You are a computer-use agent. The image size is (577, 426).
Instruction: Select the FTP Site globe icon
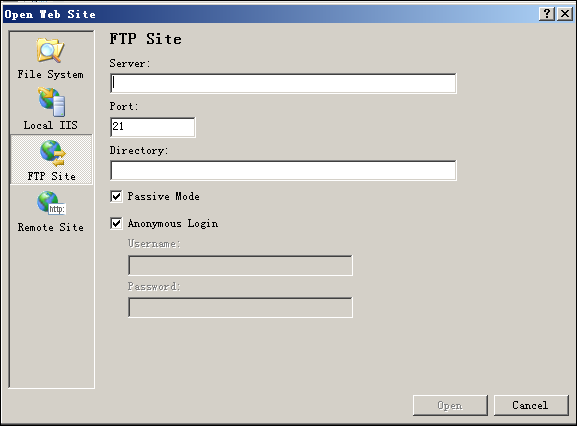tap(52, 153)
